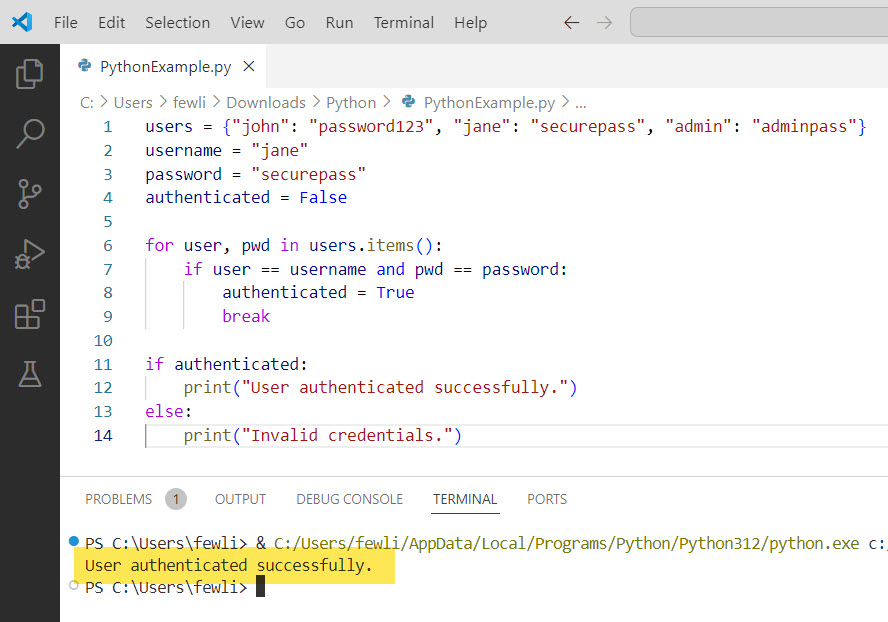This screenshot has width=888, height=622.
Task: Go back with the left arrow
Action: click(x=572, y=22)
